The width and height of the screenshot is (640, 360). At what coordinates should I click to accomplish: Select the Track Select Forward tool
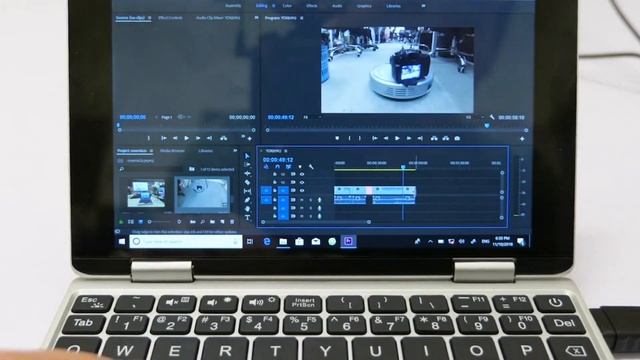pos(247,164)
